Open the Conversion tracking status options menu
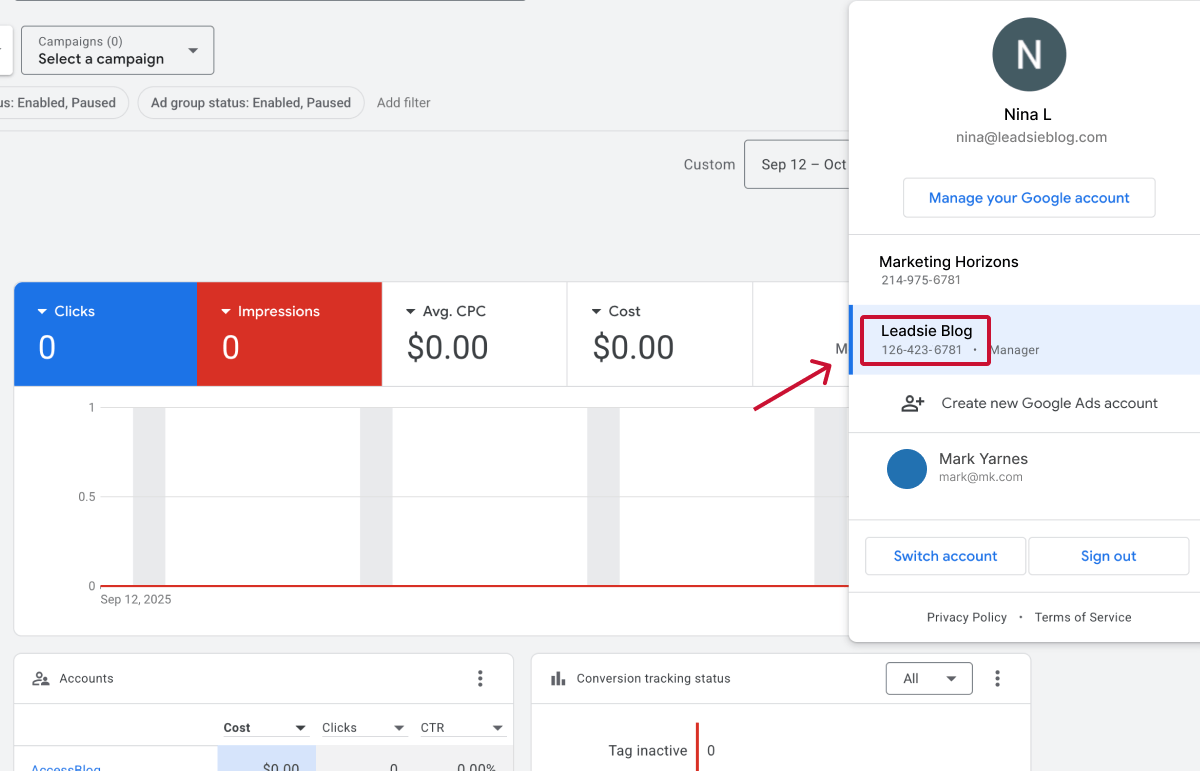Screen dimensions: 1200x771 click(x=997, y=678)
